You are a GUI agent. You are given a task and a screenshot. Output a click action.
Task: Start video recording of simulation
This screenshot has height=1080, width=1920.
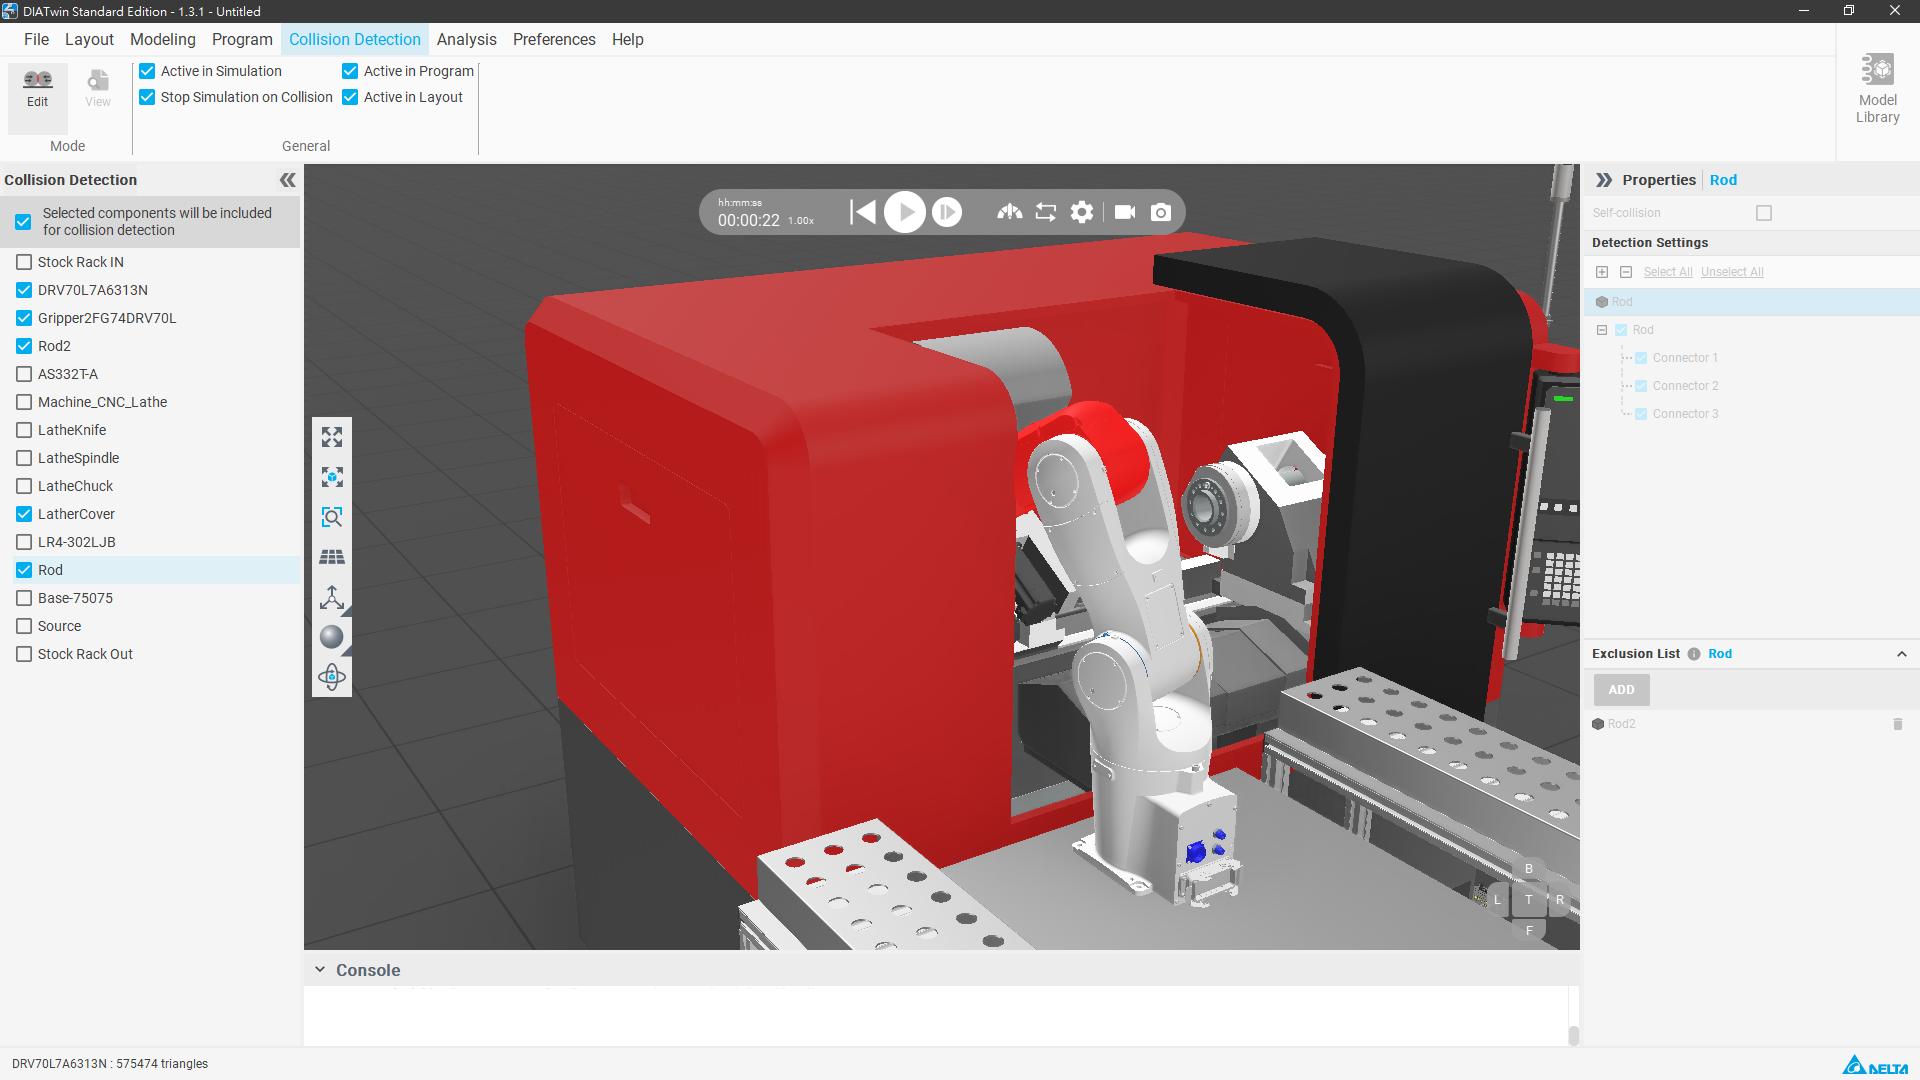tap(1125, 212)
